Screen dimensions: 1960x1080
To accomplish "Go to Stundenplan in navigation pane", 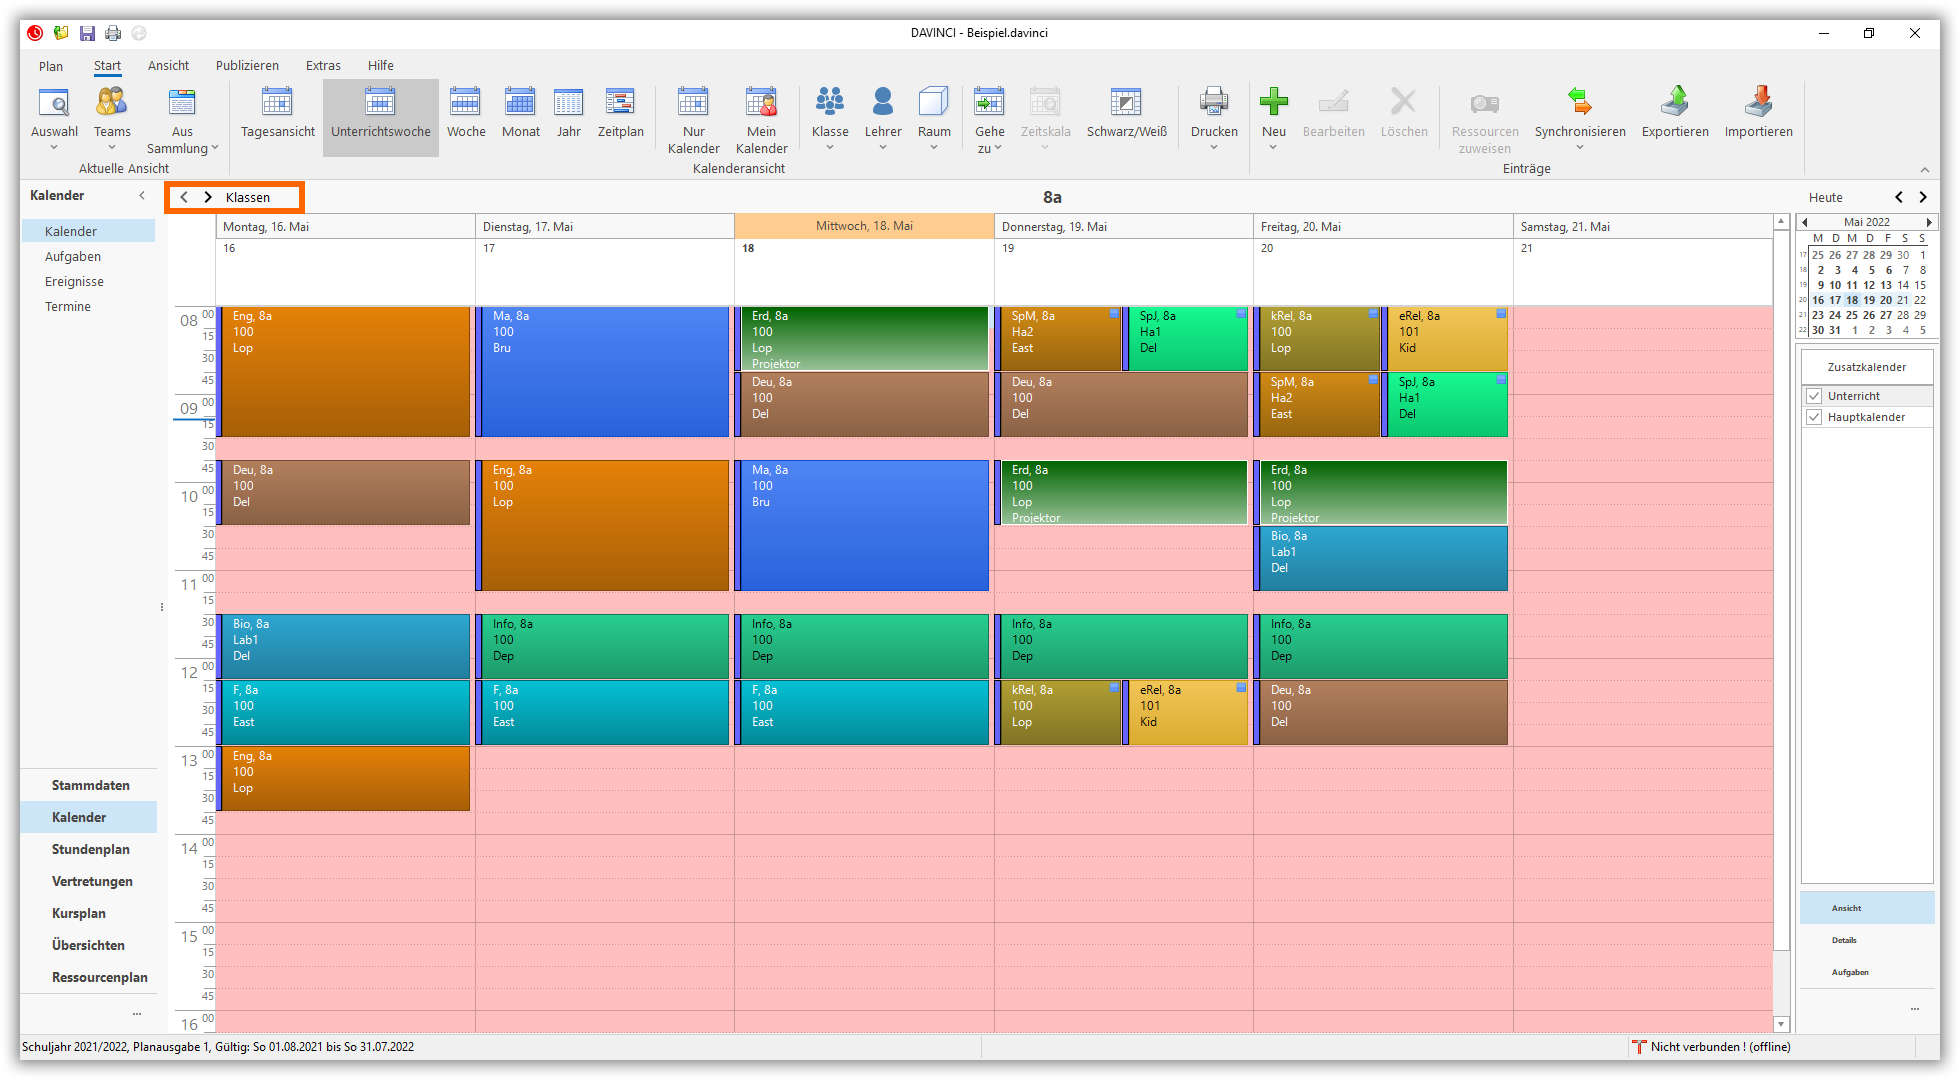I will pyautogui.click(x=90, y=849).
